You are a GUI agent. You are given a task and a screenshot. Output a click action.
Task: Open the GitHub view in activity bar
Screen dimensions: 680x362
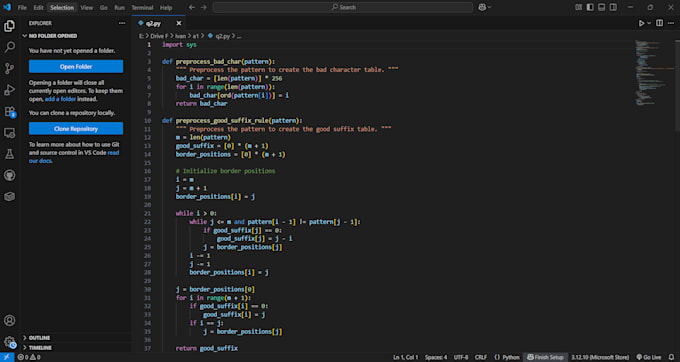pyautogui.click(x=10, y=175)
